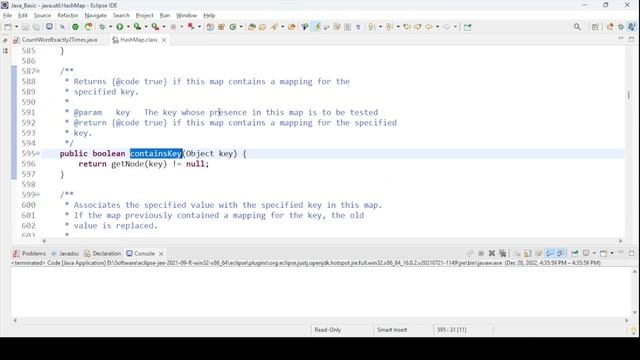640x360 pixels.
Task: Click the Read-Only status bar field
Action: pos(328,330)
